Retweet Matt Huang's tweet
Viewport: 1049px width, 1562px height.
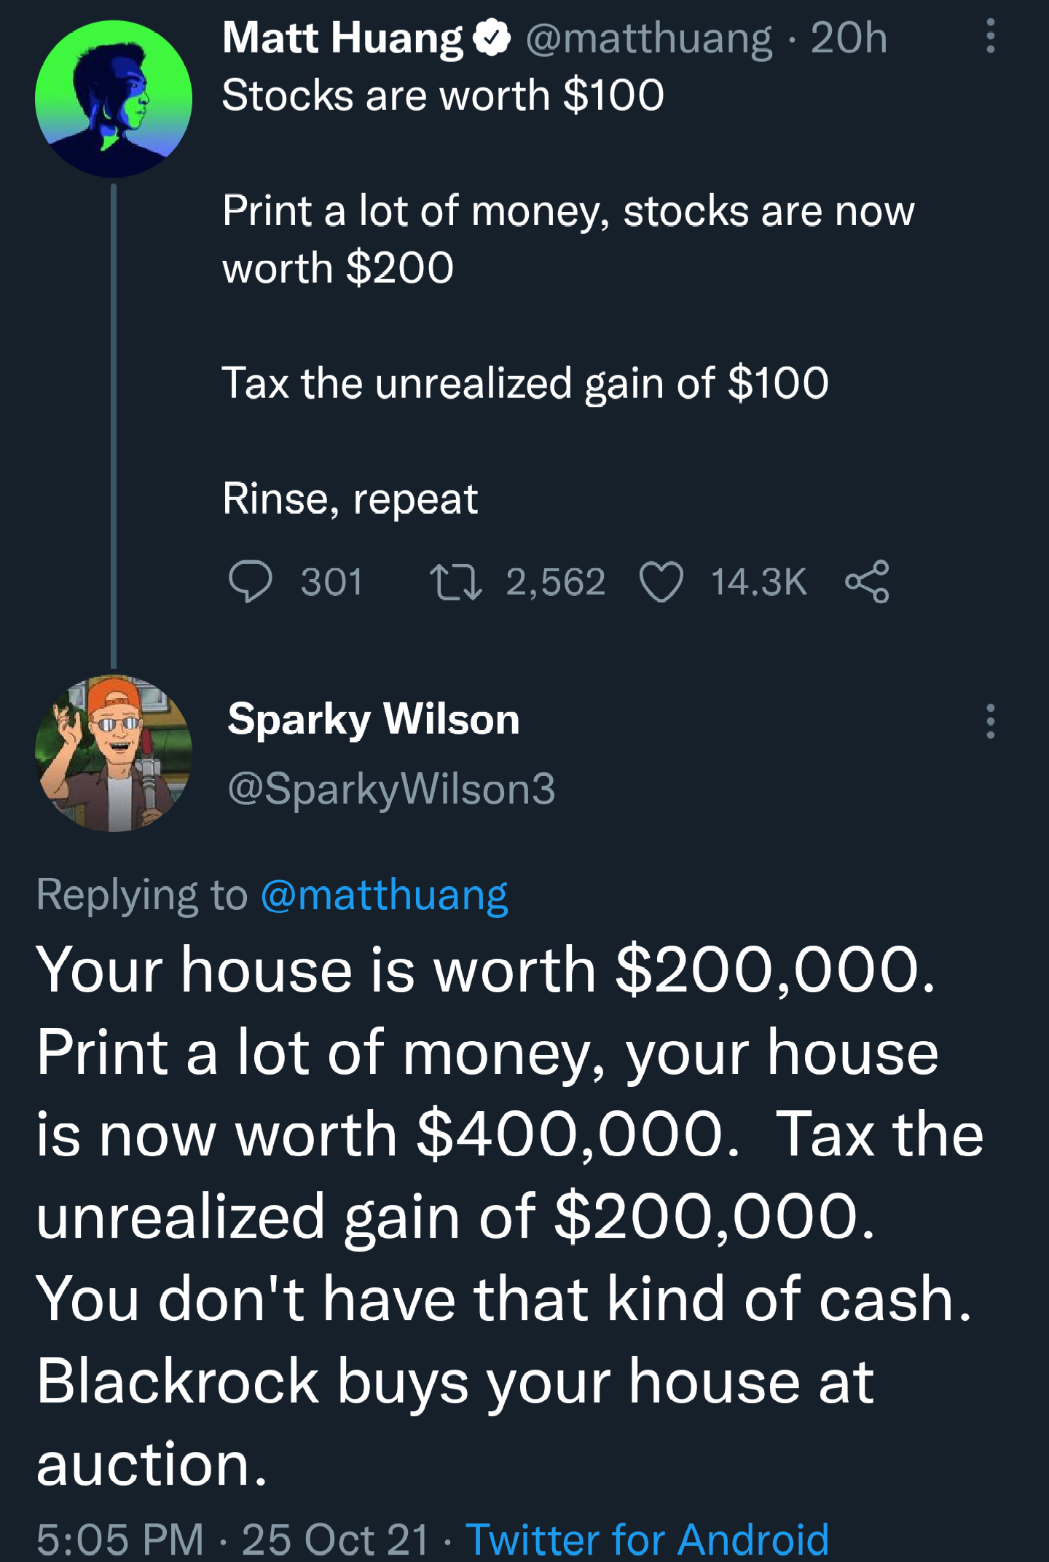pos(455,581)
